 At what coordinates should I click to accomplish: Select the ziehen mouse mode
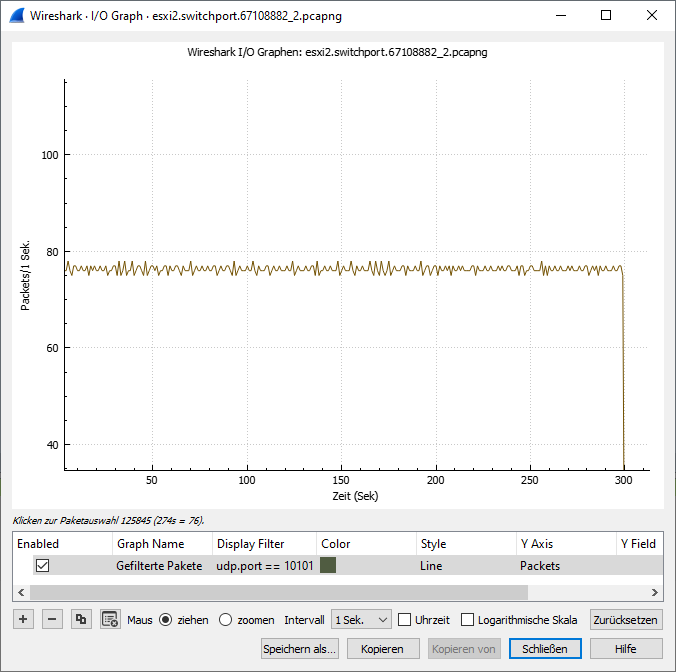click(166, 620)
